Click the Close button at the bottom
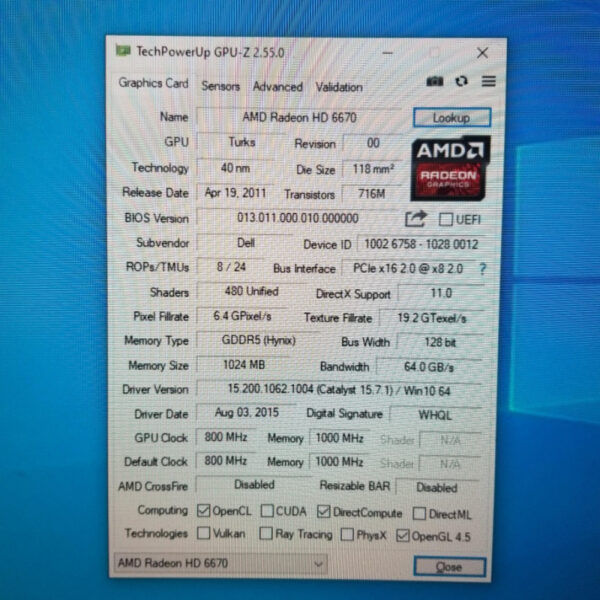 coord(450,566)
